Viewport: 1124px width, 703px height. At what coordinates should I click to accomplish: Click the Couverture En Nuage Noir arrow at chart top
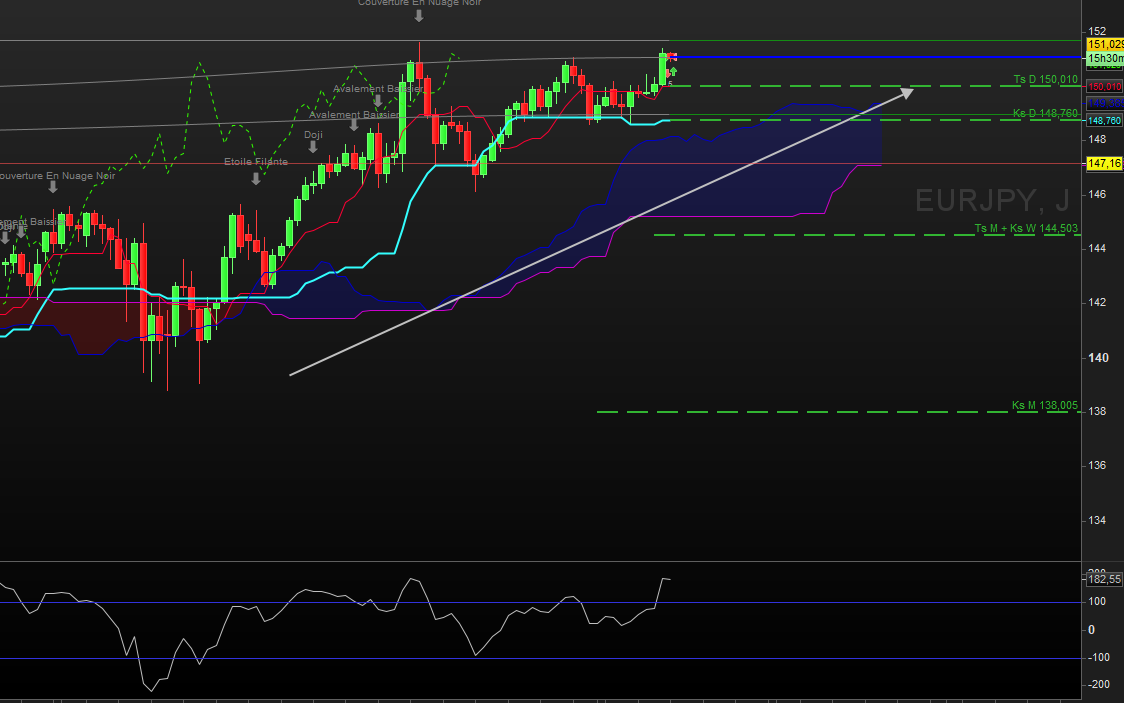coord(418,16)
